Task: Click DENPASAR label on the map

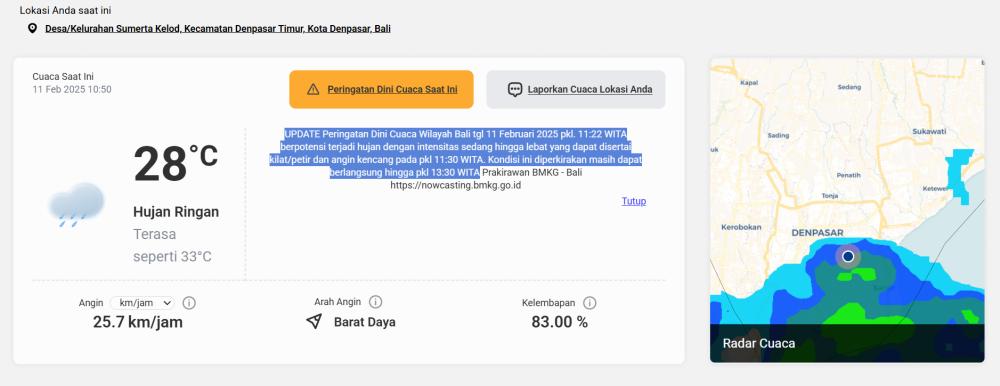Action: pyautogui.click(x=818, y=233)
